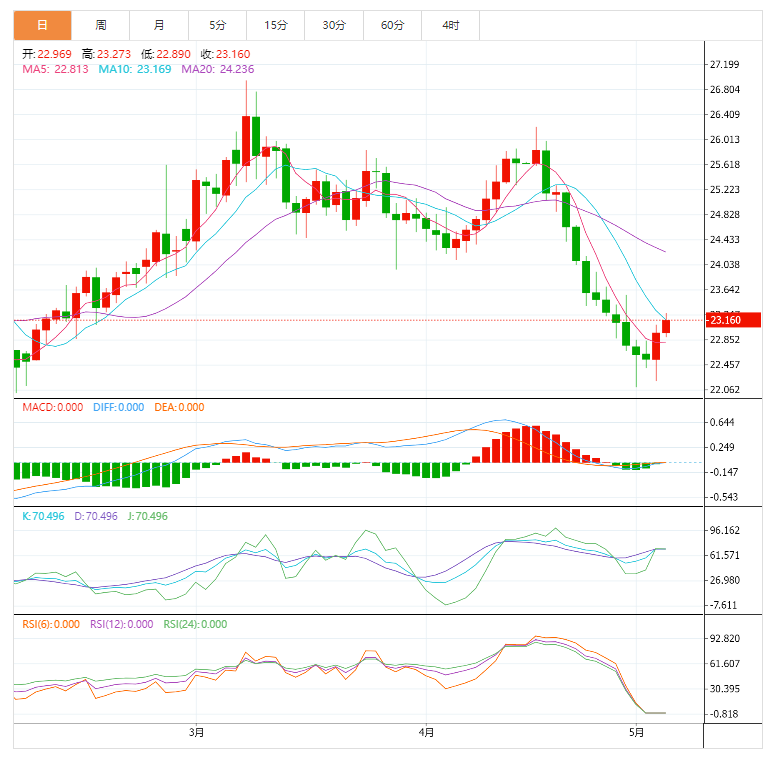Switch to the 周 (weekly) tab
Image resolution: width=768 pixels, height=758 pixels.
click(x=100, y=25)
